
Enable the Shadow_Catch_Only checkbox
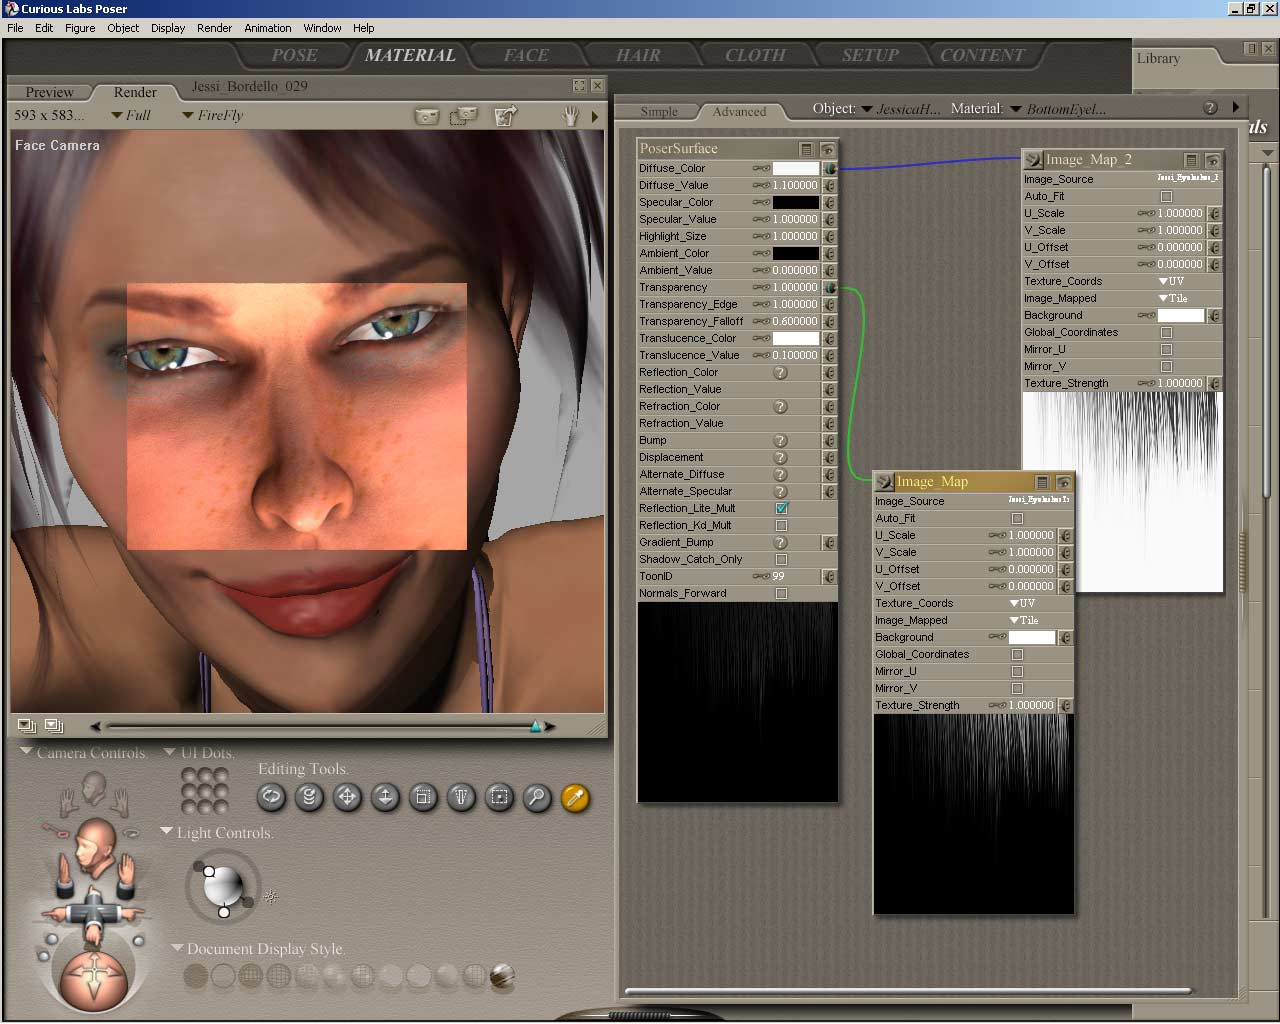click(x=781, y=559)
